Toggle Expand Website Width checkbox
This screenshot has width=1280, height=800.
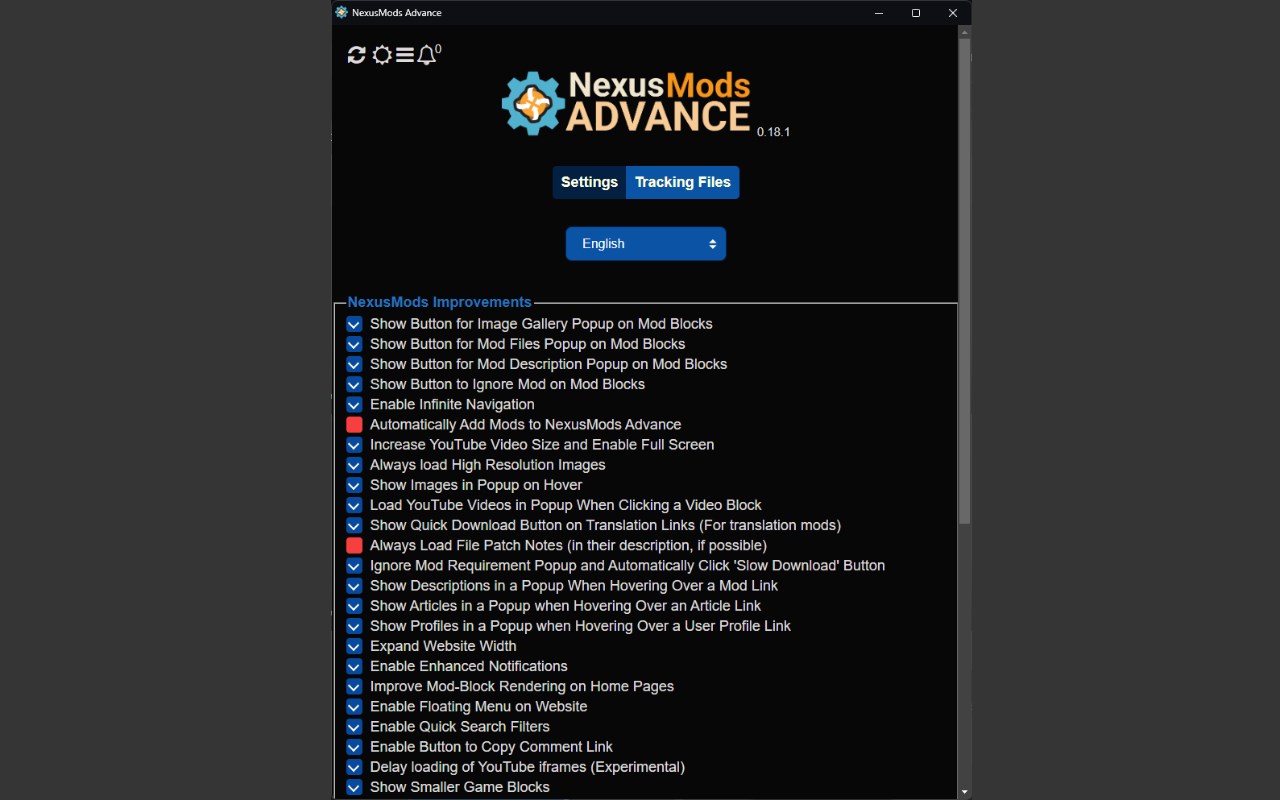coord(354,646)
